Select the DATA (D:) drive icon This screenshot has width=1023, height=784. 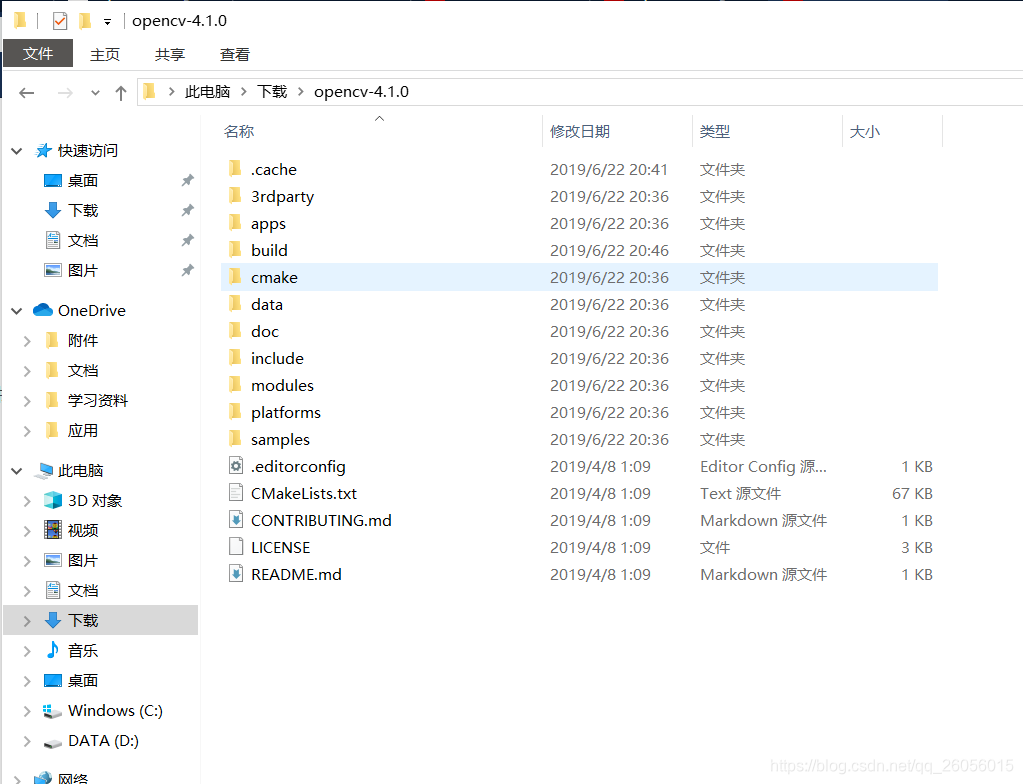click(x=52, y=742)
